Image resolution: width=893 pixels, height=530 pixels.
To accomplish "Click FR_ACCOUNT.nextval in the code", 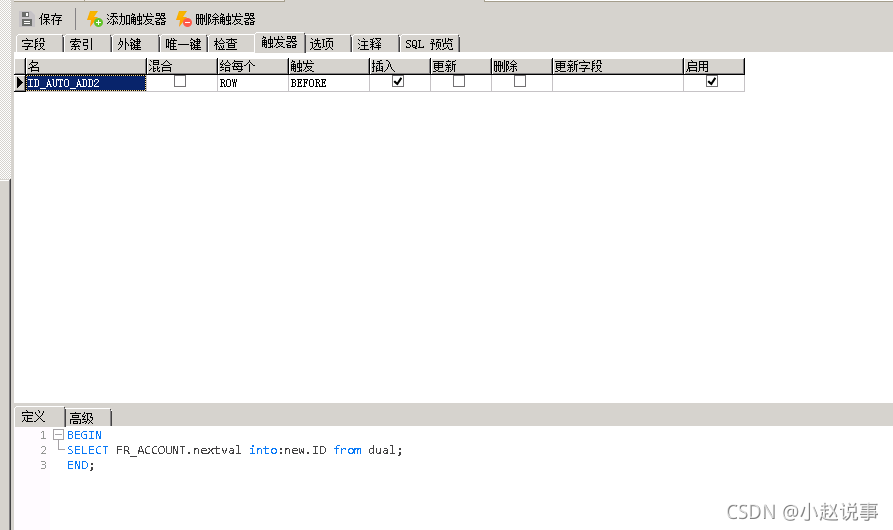I will [178, 450].
